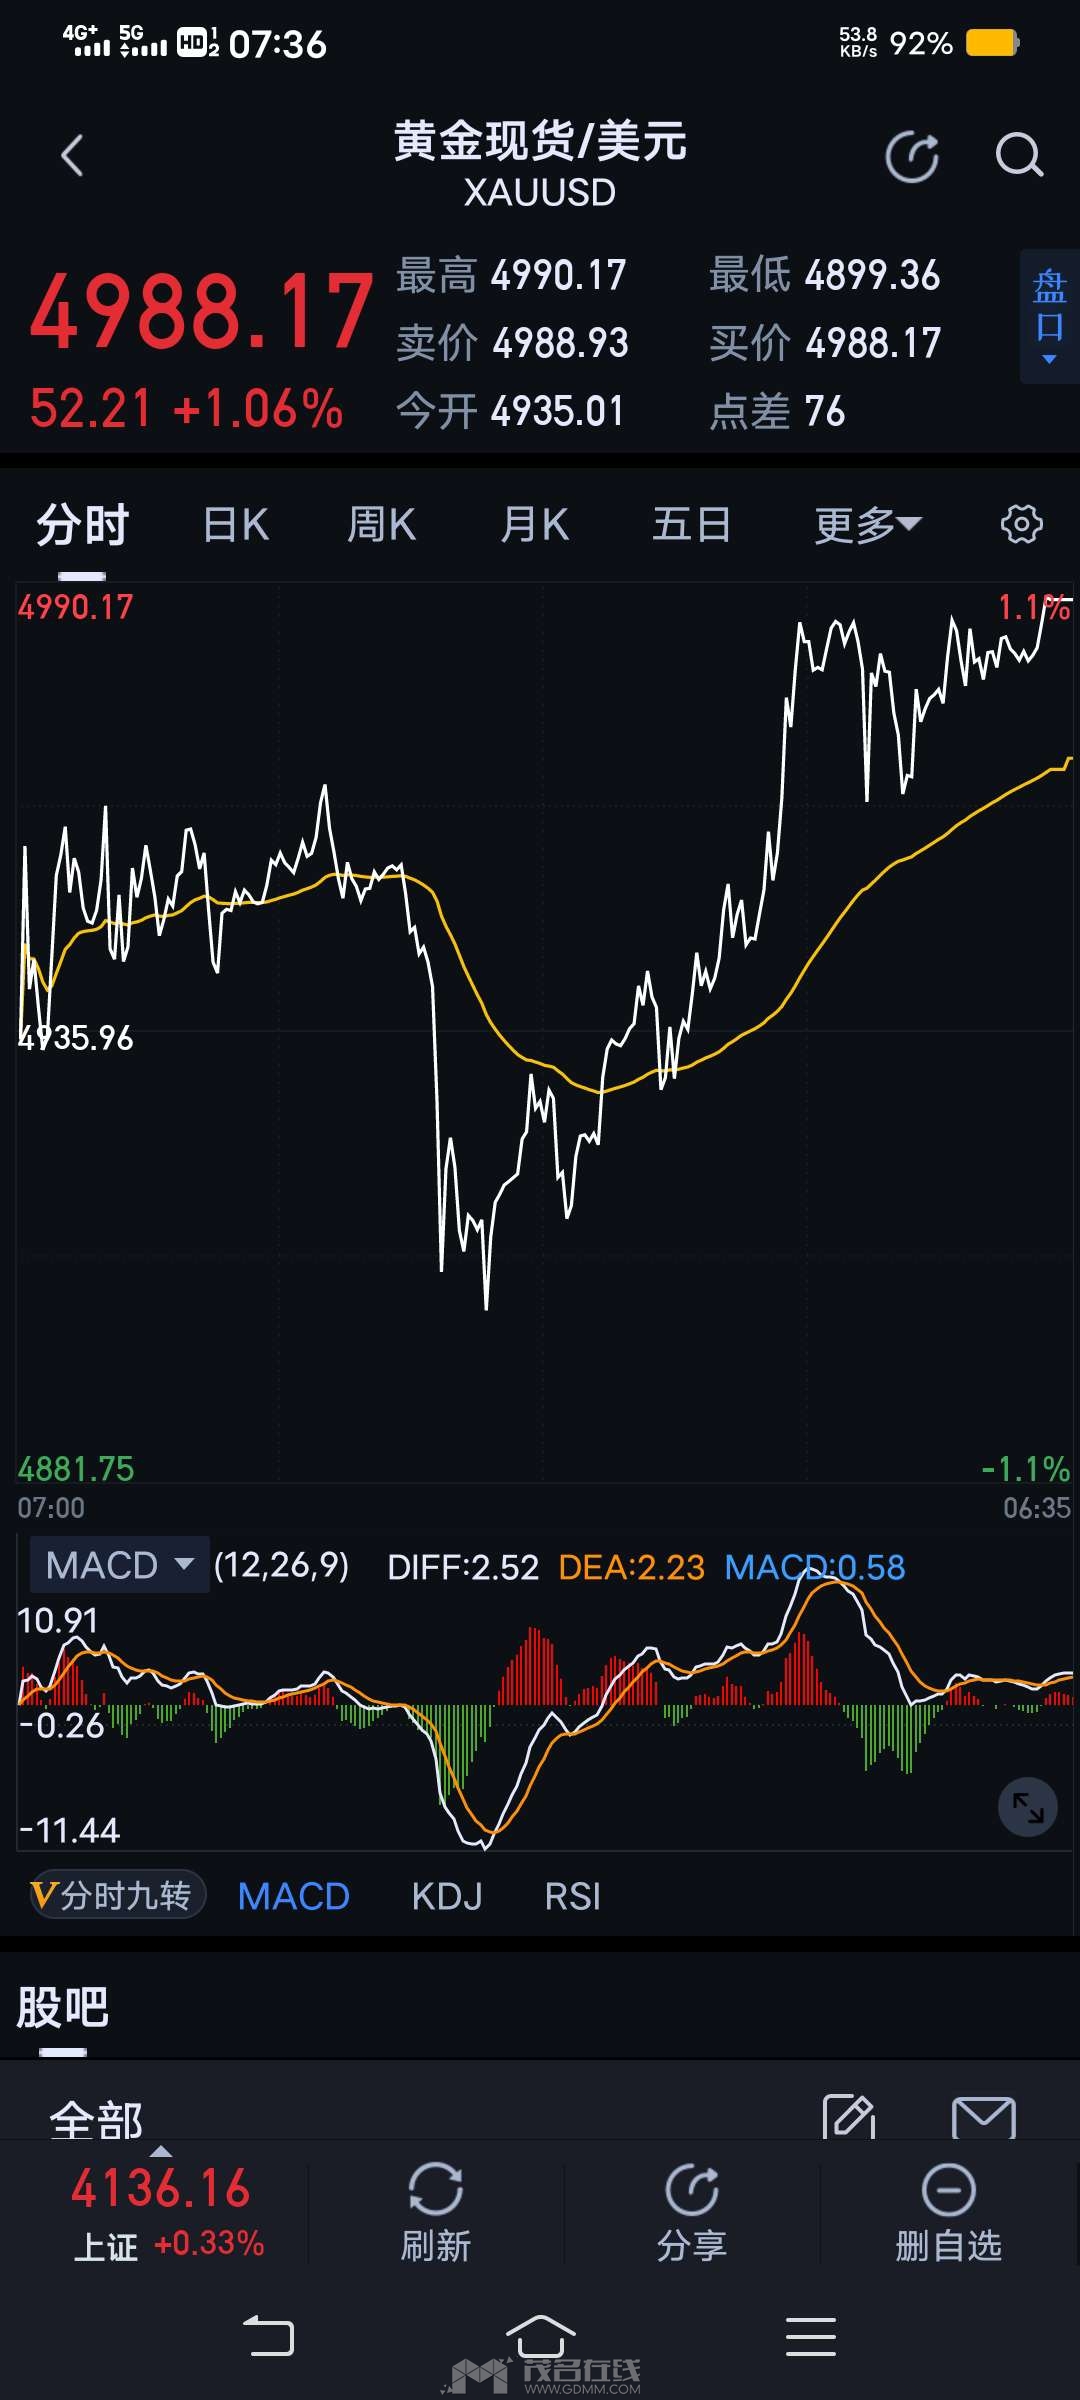The image size is (1080, 2400).
Task: Tap the write post pencil icon
Action: [848, 2116]
